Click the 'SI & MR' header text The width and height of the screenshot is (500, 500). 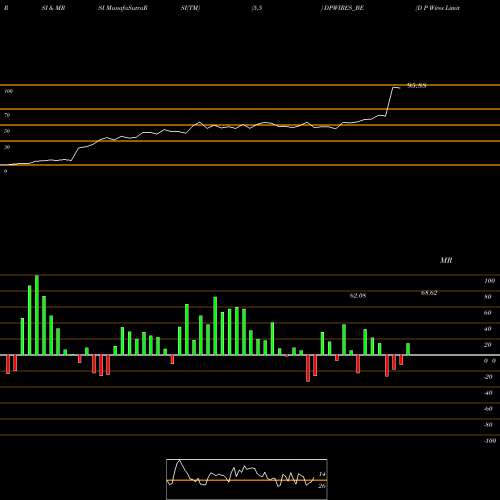(x=53, y=8)
